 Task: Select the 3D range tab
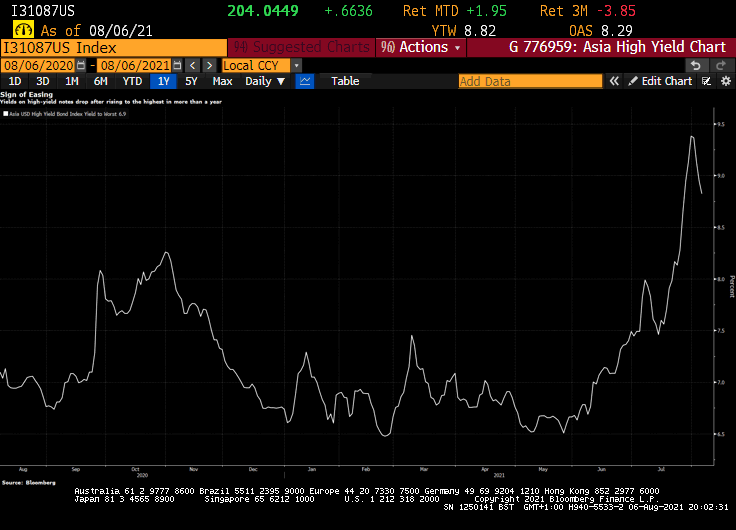click(43, 81)
